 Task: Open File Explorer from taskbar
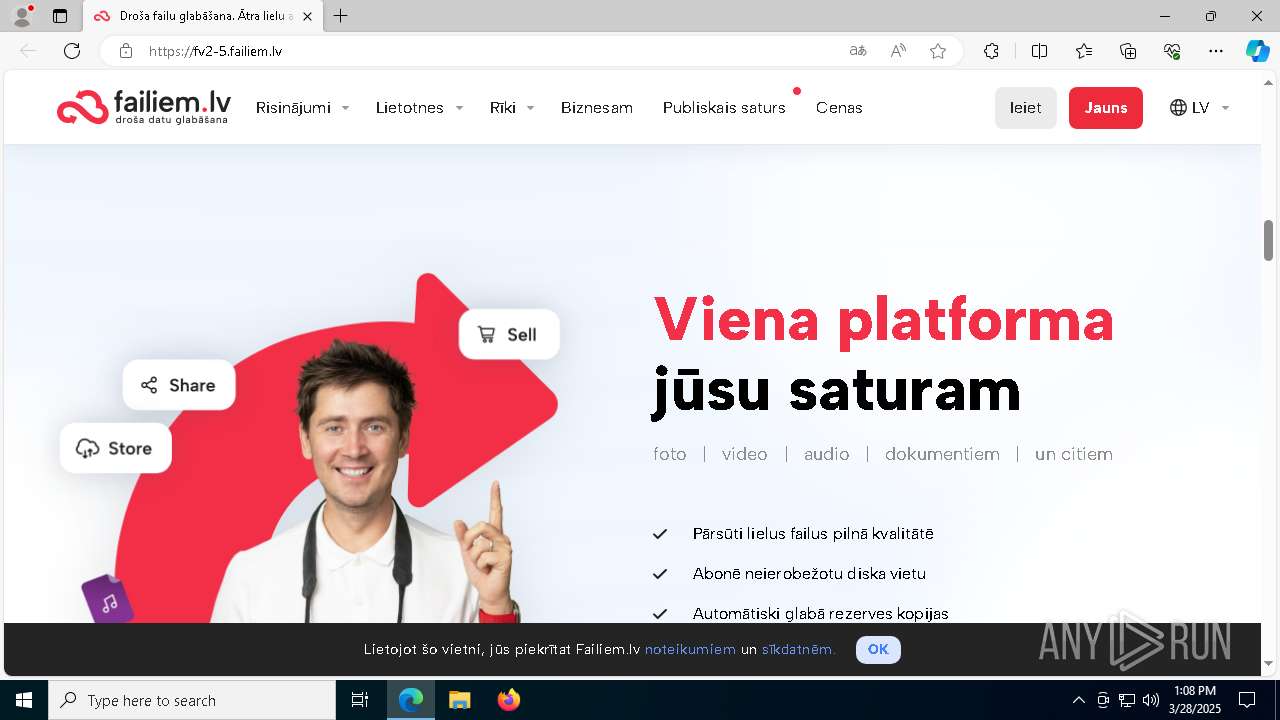(x=459, y=700)
